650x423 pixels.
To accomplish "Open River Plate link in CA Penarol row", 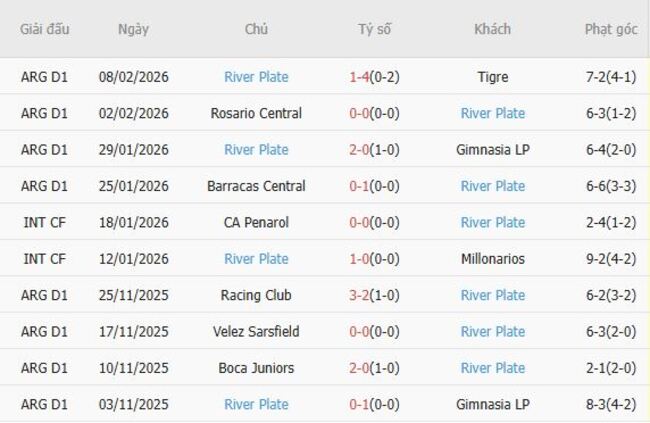I will [492, 222].
